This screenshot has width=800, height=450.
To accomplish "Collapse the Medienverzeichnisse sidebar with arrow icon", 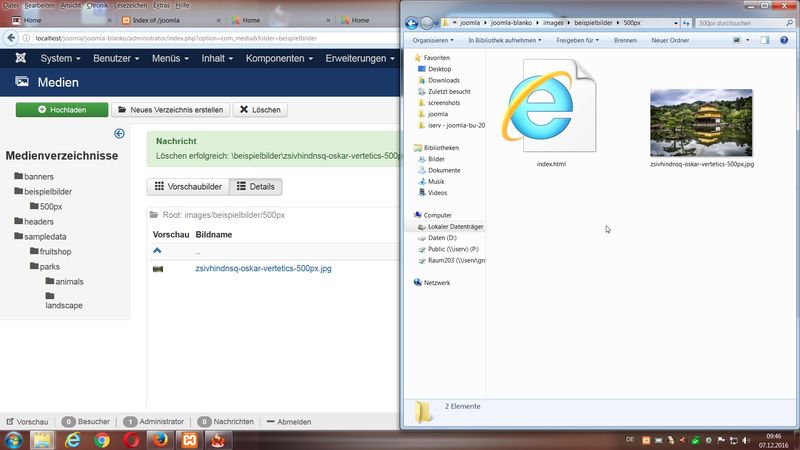I will (x=119, y=134).
